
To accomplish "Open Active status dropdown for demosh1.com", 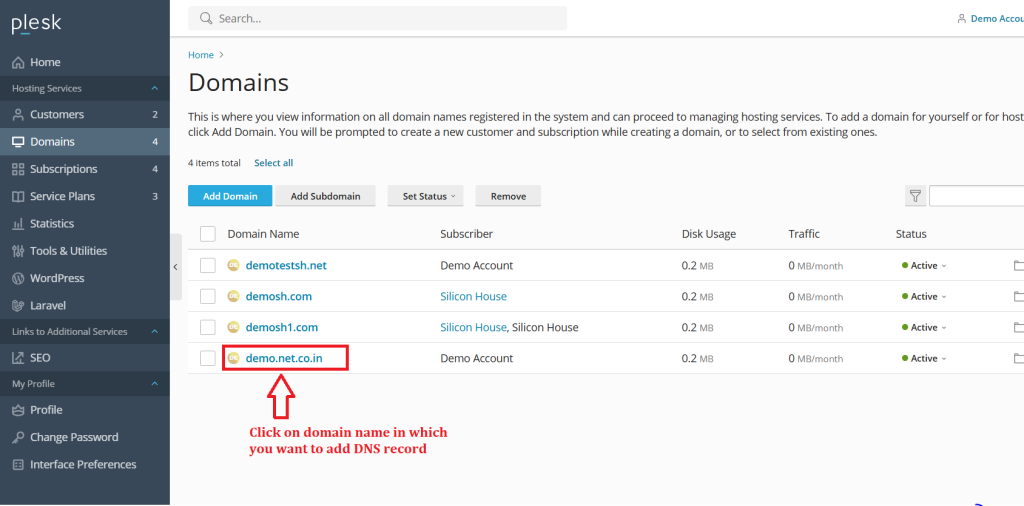I will 924,327.
